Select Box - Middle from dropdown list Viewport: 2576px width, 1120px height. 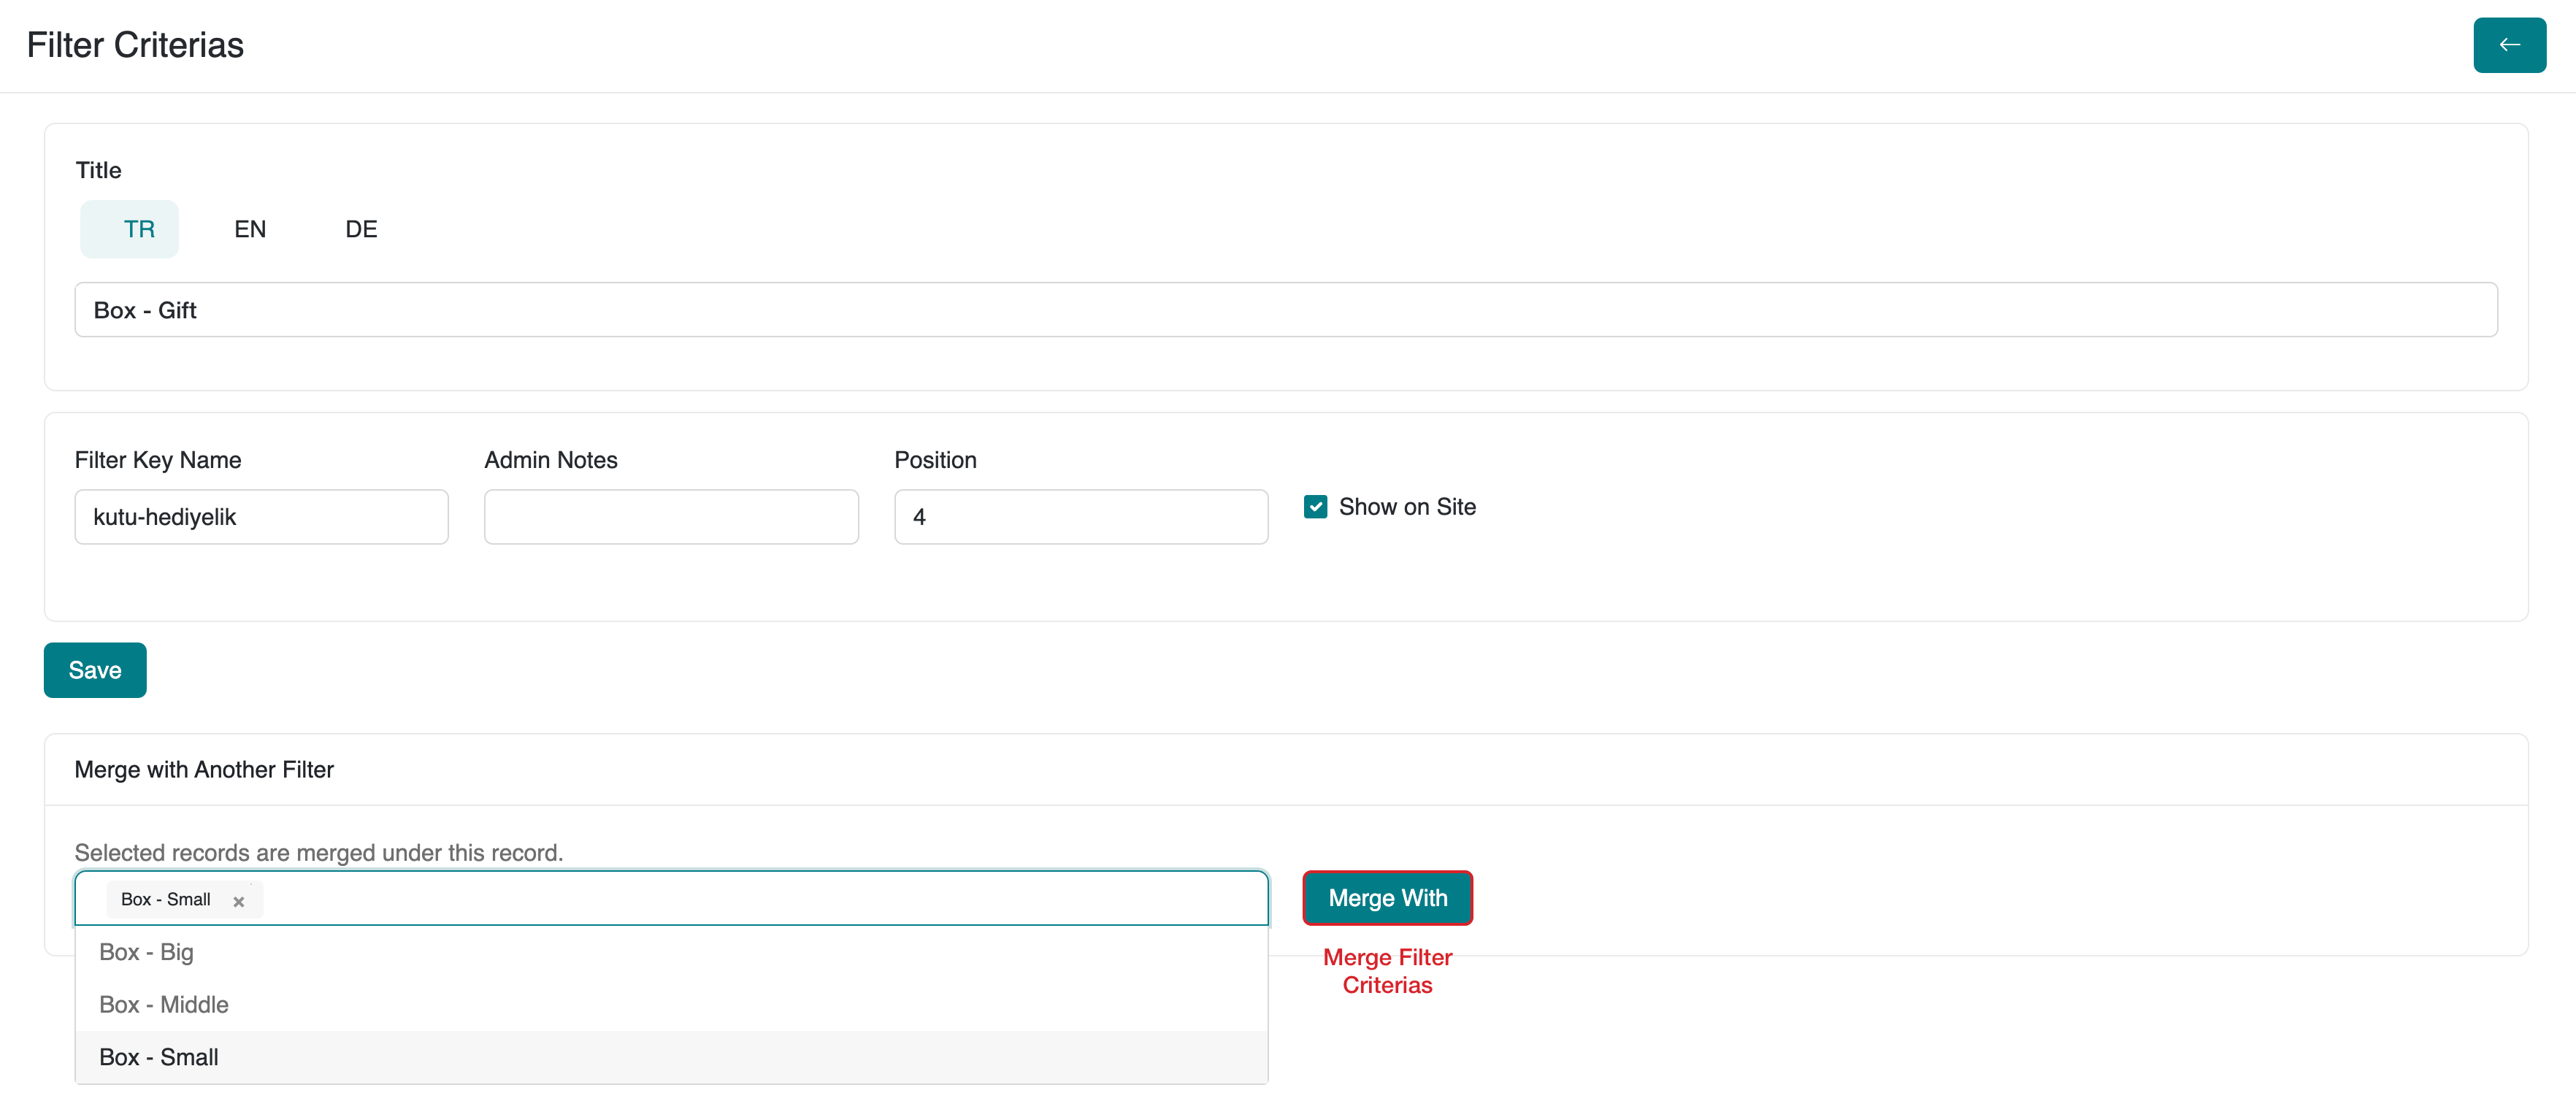click(164, 1004)
